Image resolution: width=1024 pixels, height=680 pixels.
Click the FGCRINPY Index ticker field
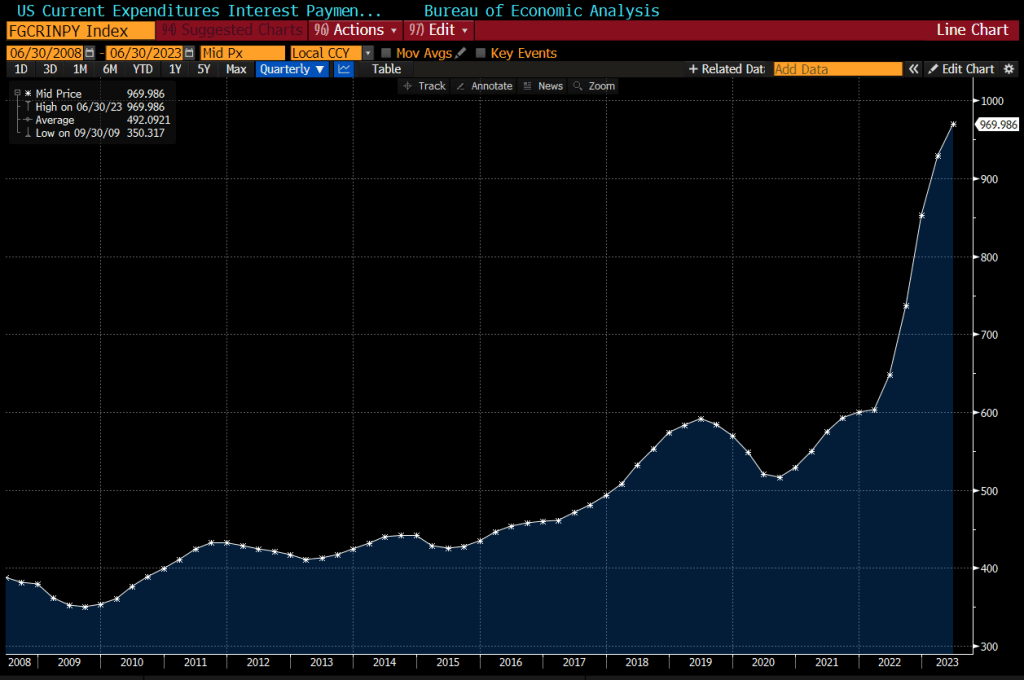pyautogui.click(x=80, y=30)
